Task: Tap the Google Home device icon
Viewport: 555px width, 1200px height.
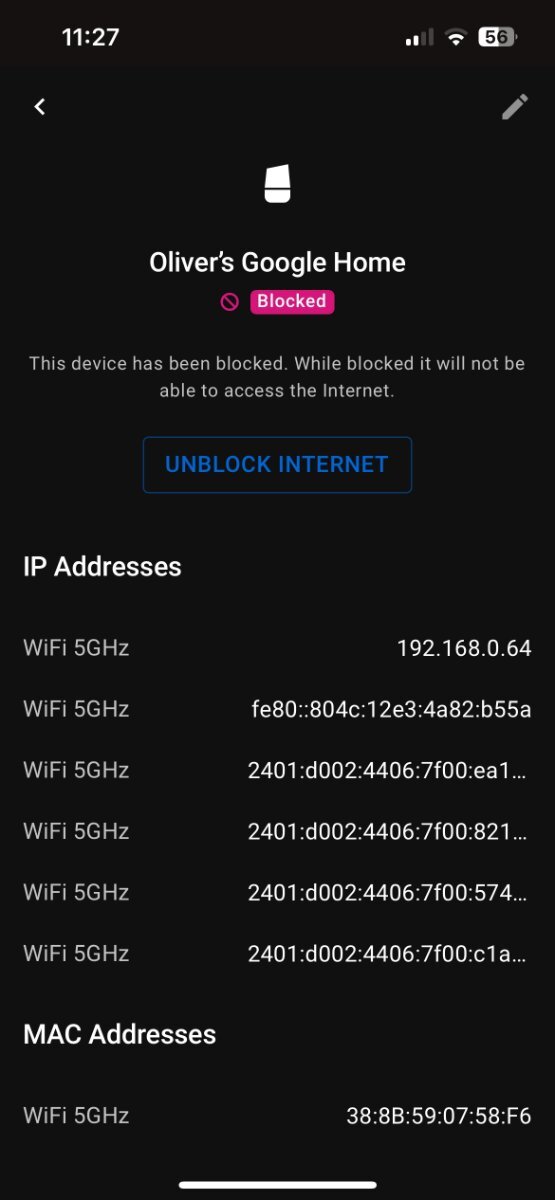Action: tap(277, 185)
